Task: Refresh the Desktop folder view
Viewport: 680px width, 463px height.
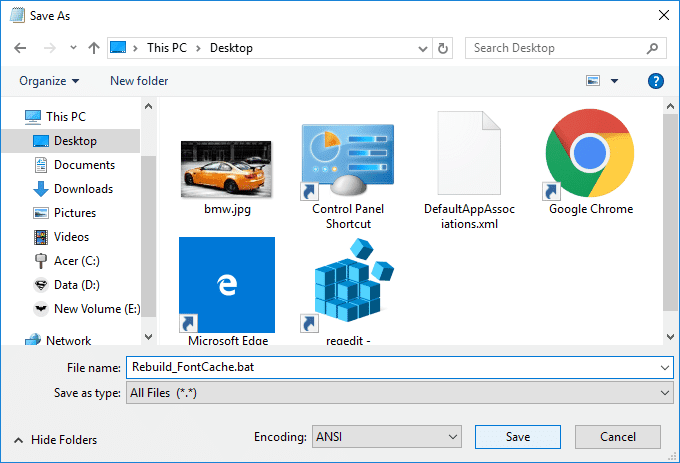Action: tap(443, 48)
